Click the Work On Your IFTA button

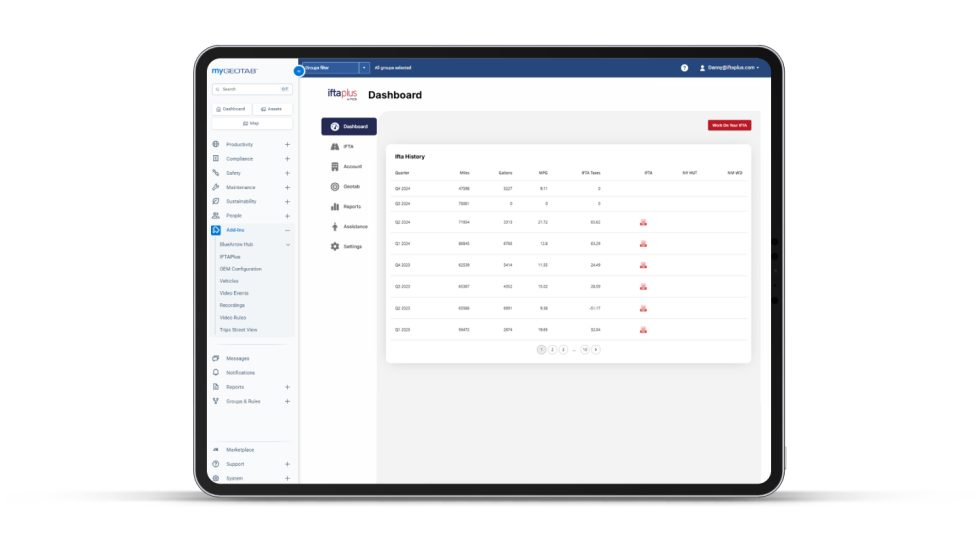(x=729, y=125)
